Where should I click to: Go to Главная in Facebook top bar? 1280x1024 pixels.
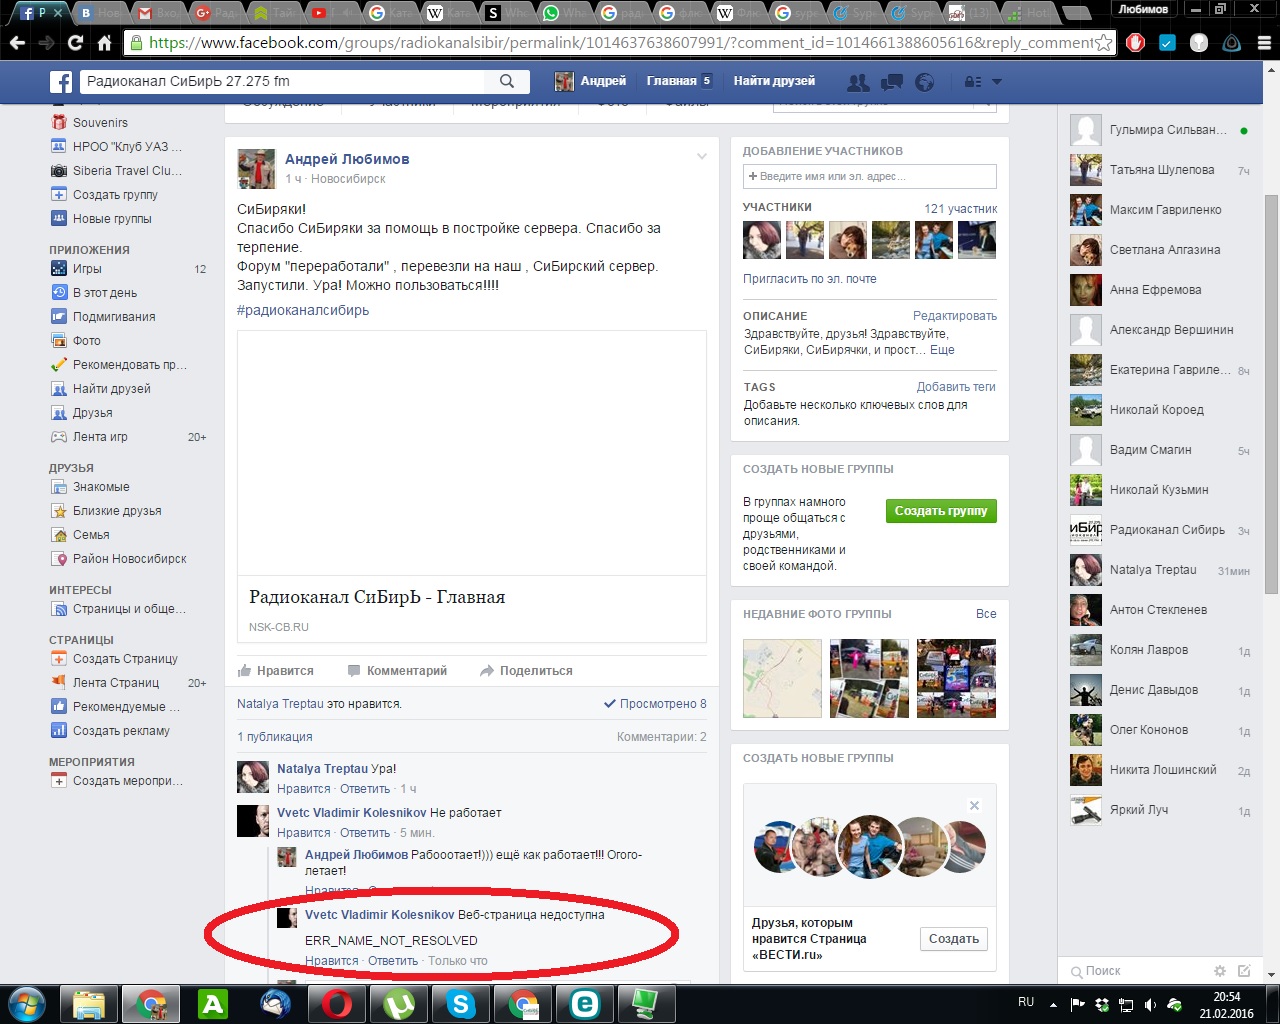tap(671, 81)
